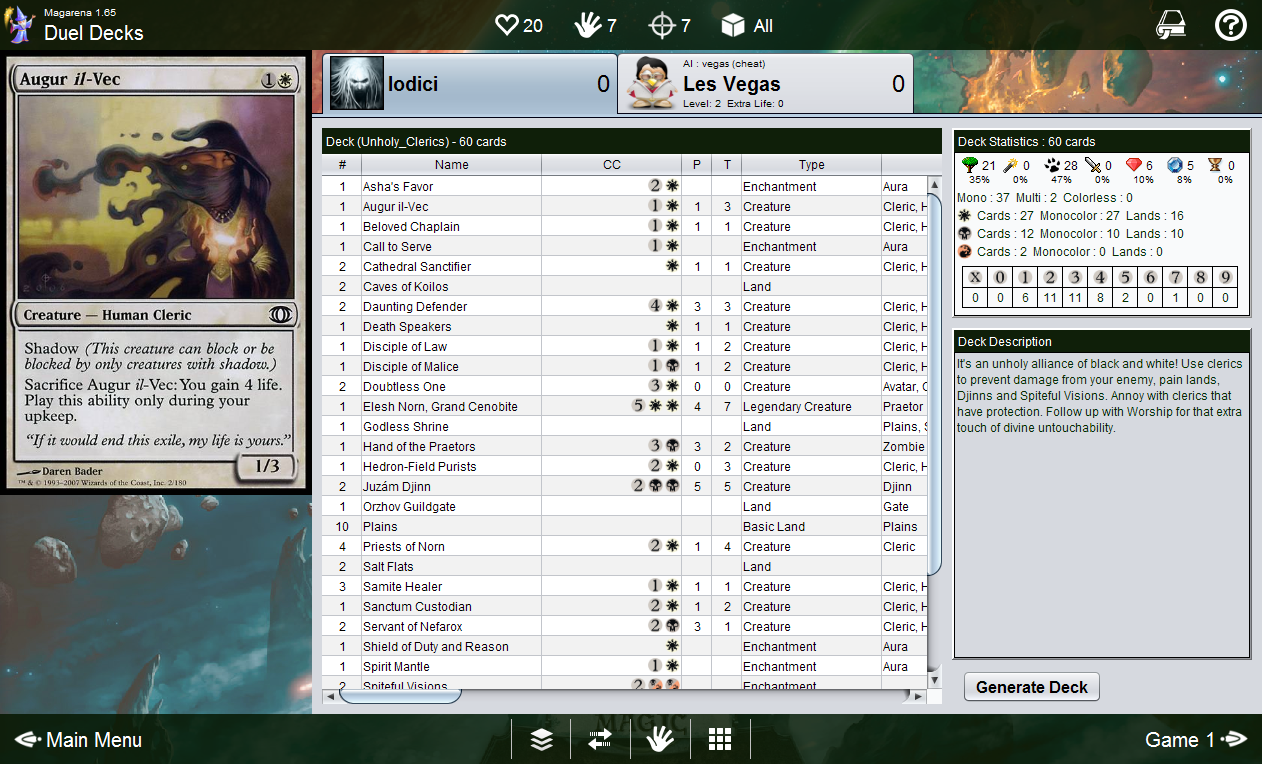Click the blue orb icon in statistics
1262x764 pixels.
pos(1174,165)
